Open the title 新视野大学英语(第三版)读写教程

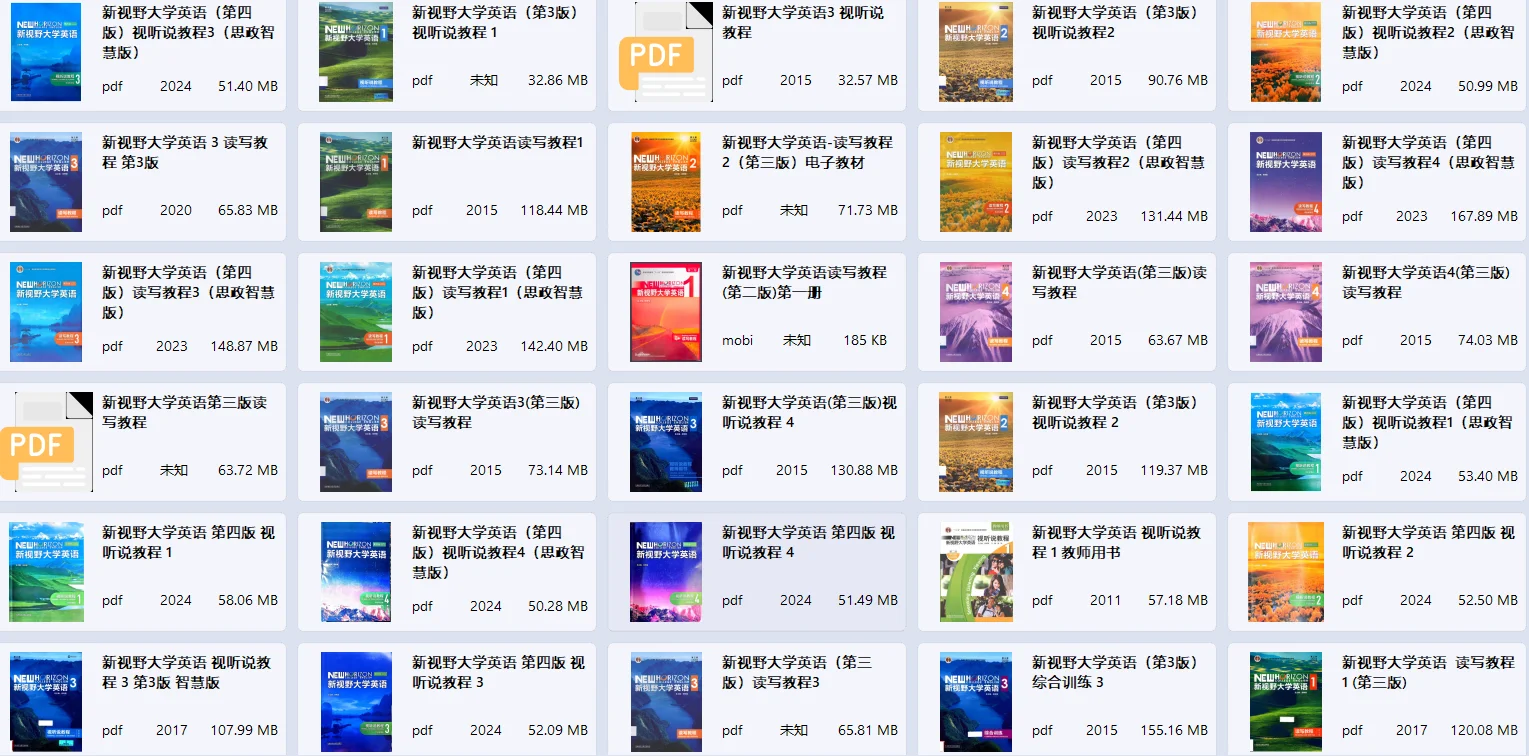(1119, 282)
